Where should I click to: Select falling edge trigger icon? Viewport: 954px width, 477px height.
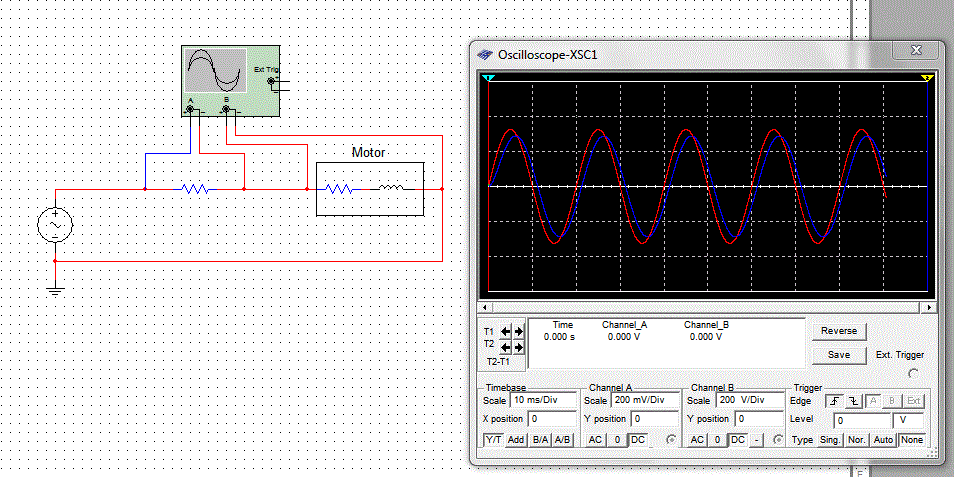[853, 401]
